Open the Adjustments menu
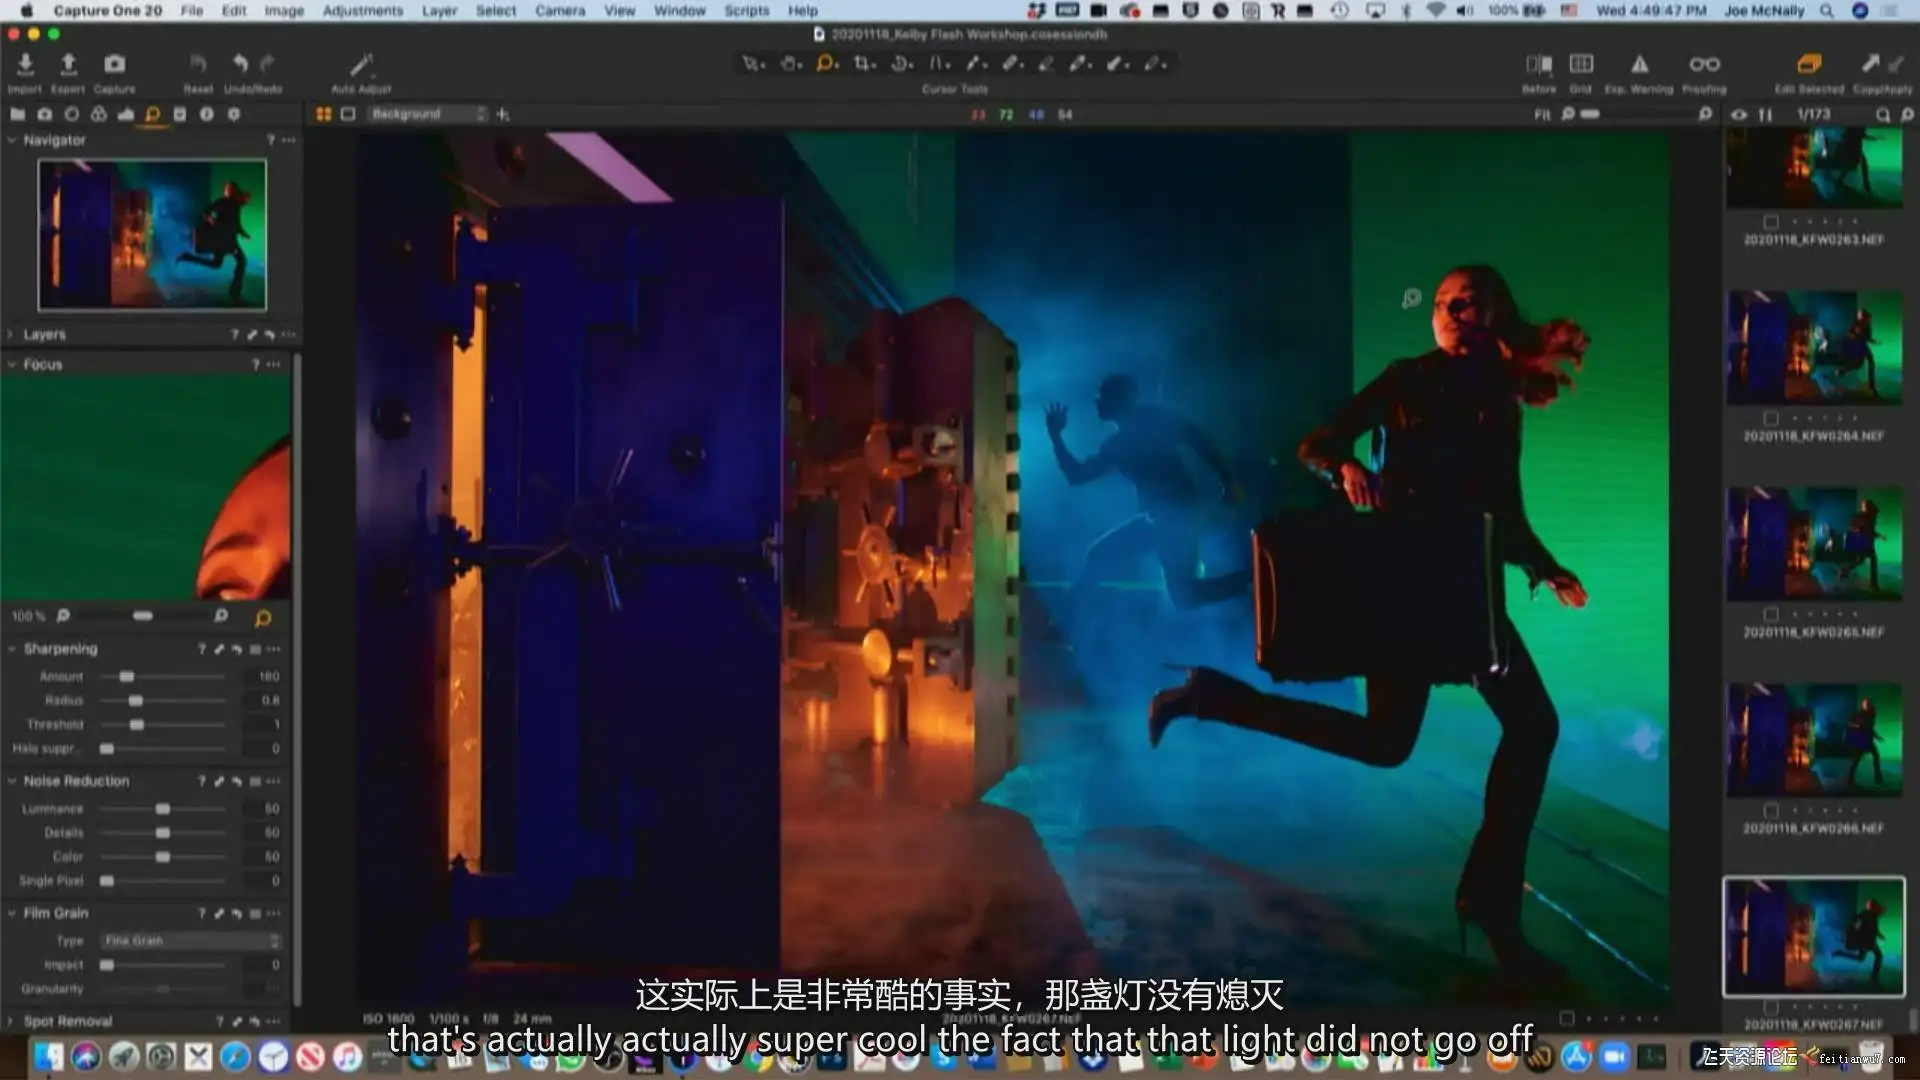This screenshot has width=1920, height=1080. tap(362, 11)
